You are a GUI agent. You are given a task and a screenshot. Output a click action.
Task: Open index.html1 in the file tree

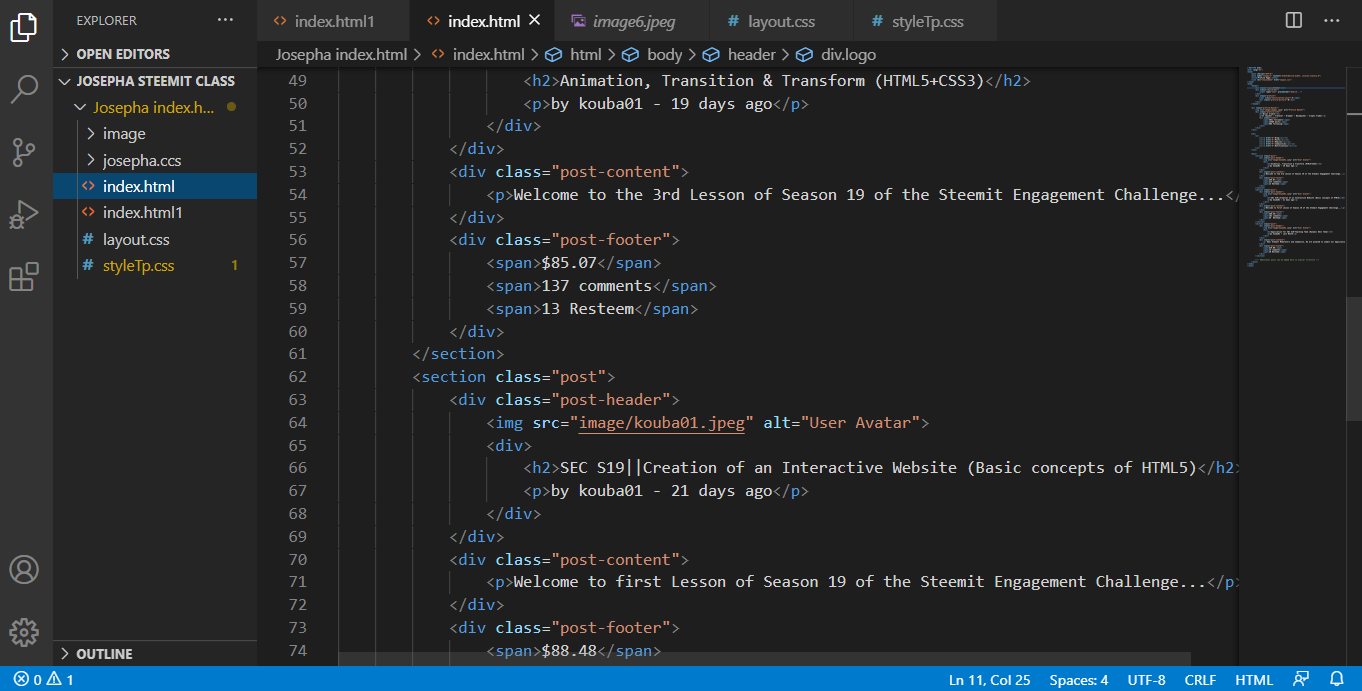(155, 212)
